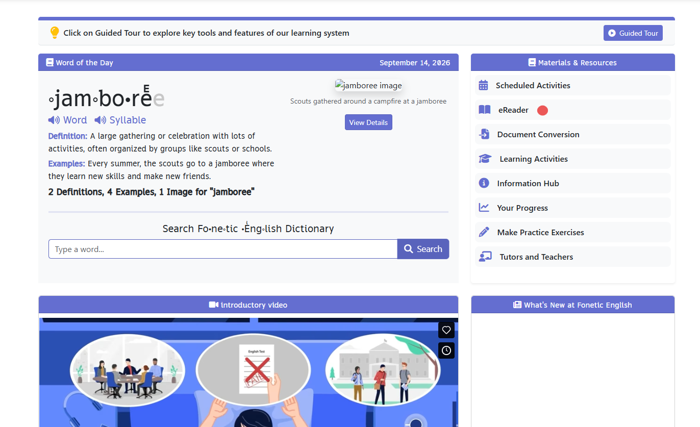Click the jamboree image placeholder
700x427 pixels.
[x=368, y=85]
